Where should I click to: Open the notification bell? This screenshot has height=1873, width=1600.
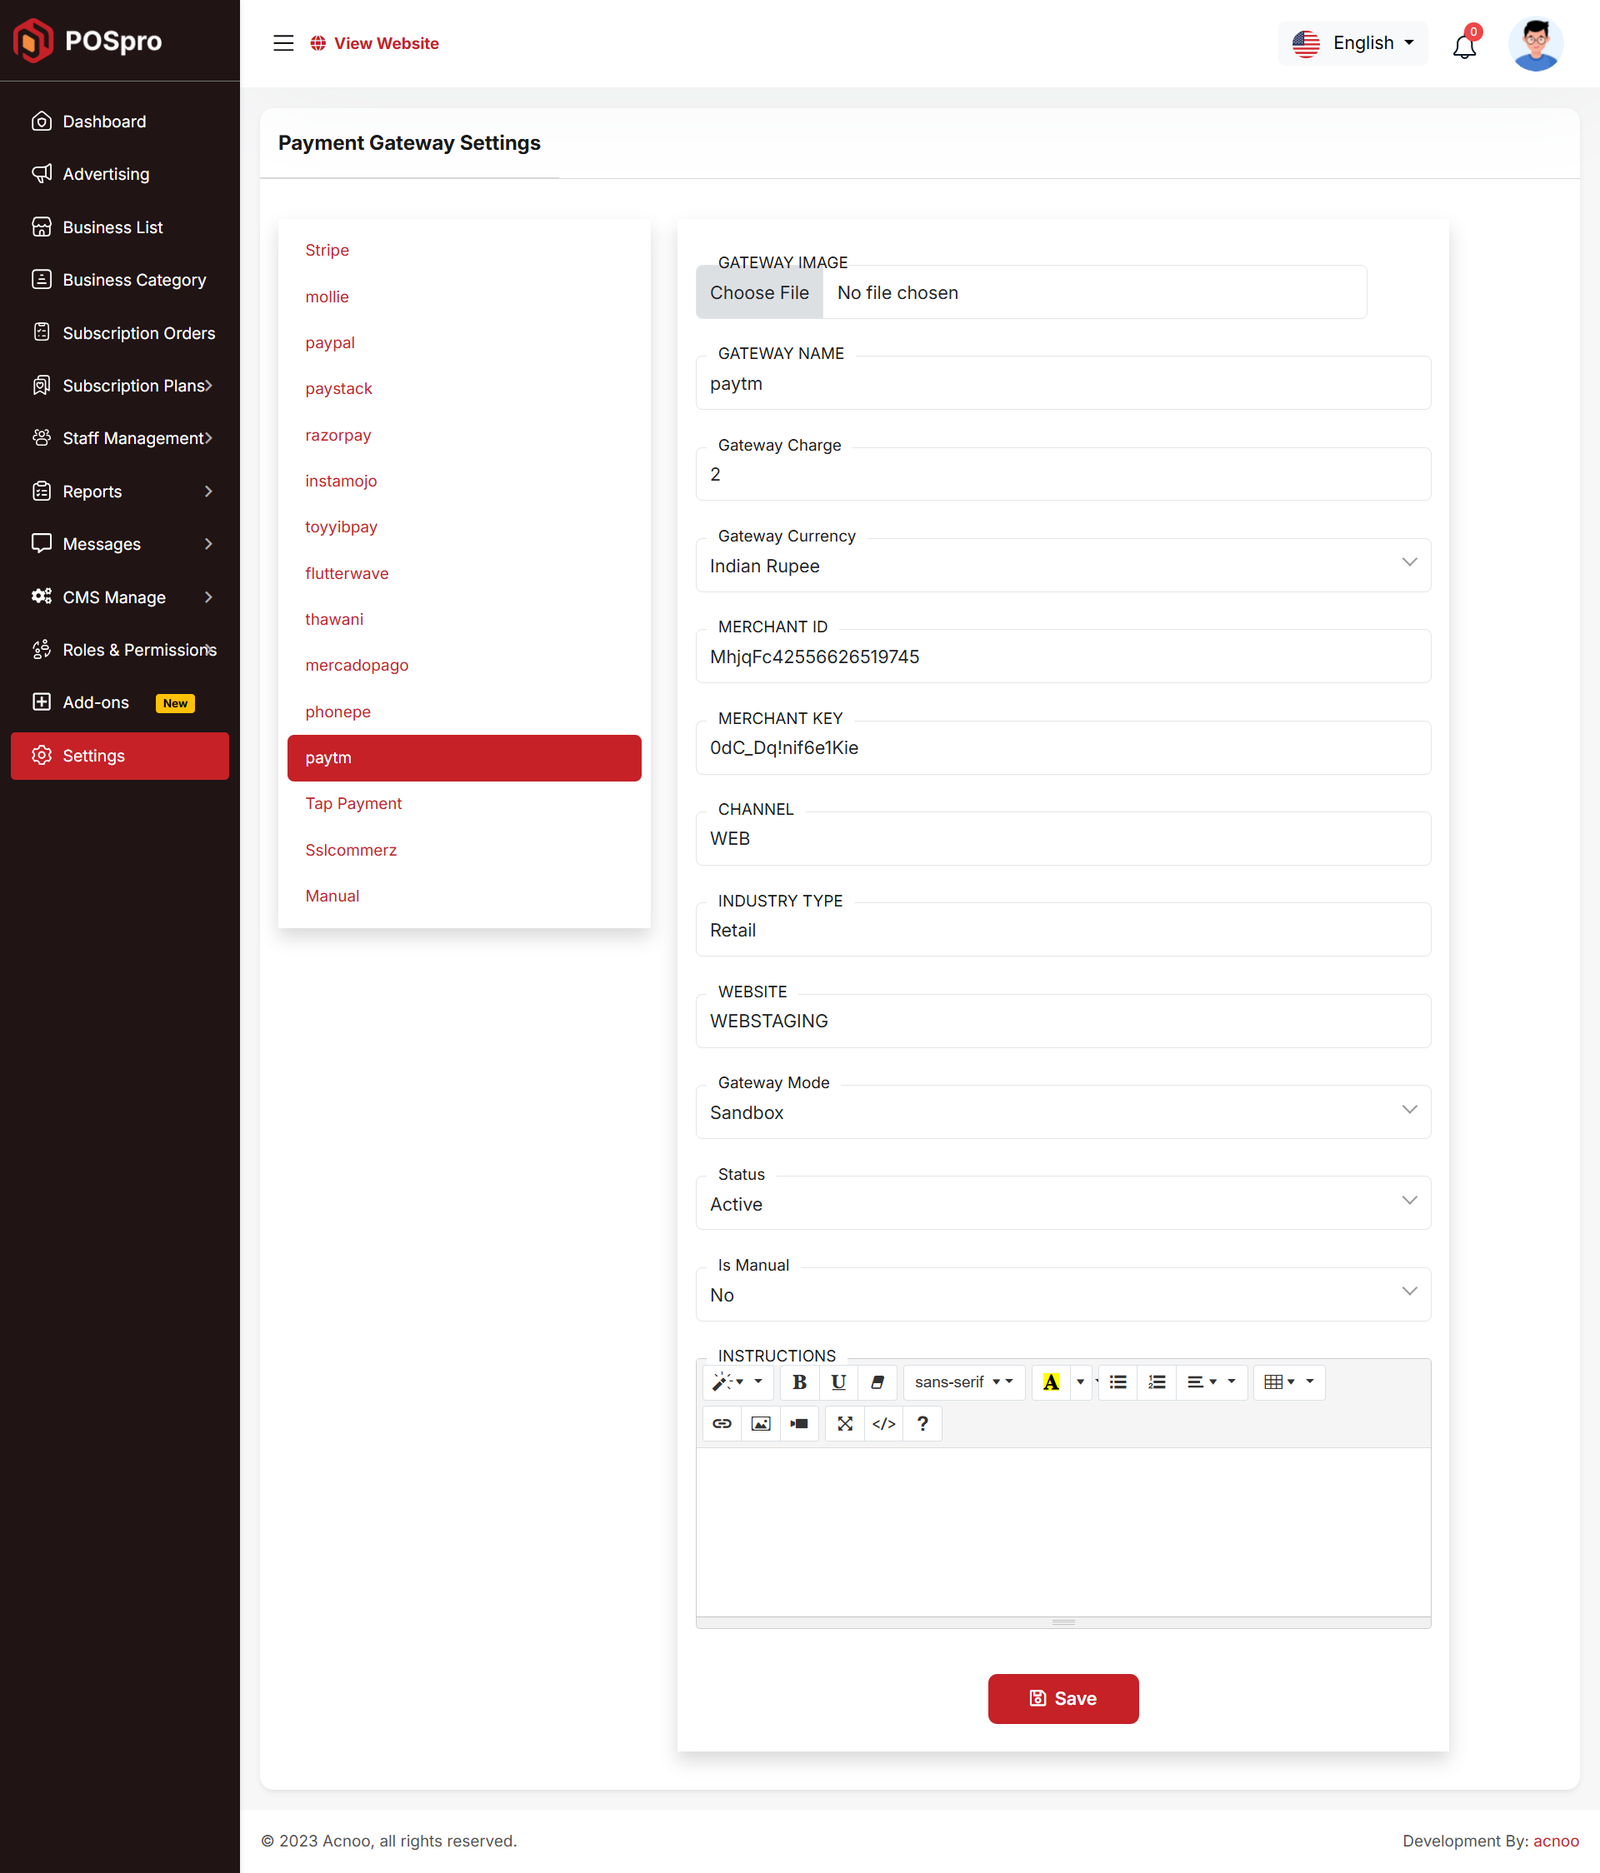click(x=1464, y=45)
